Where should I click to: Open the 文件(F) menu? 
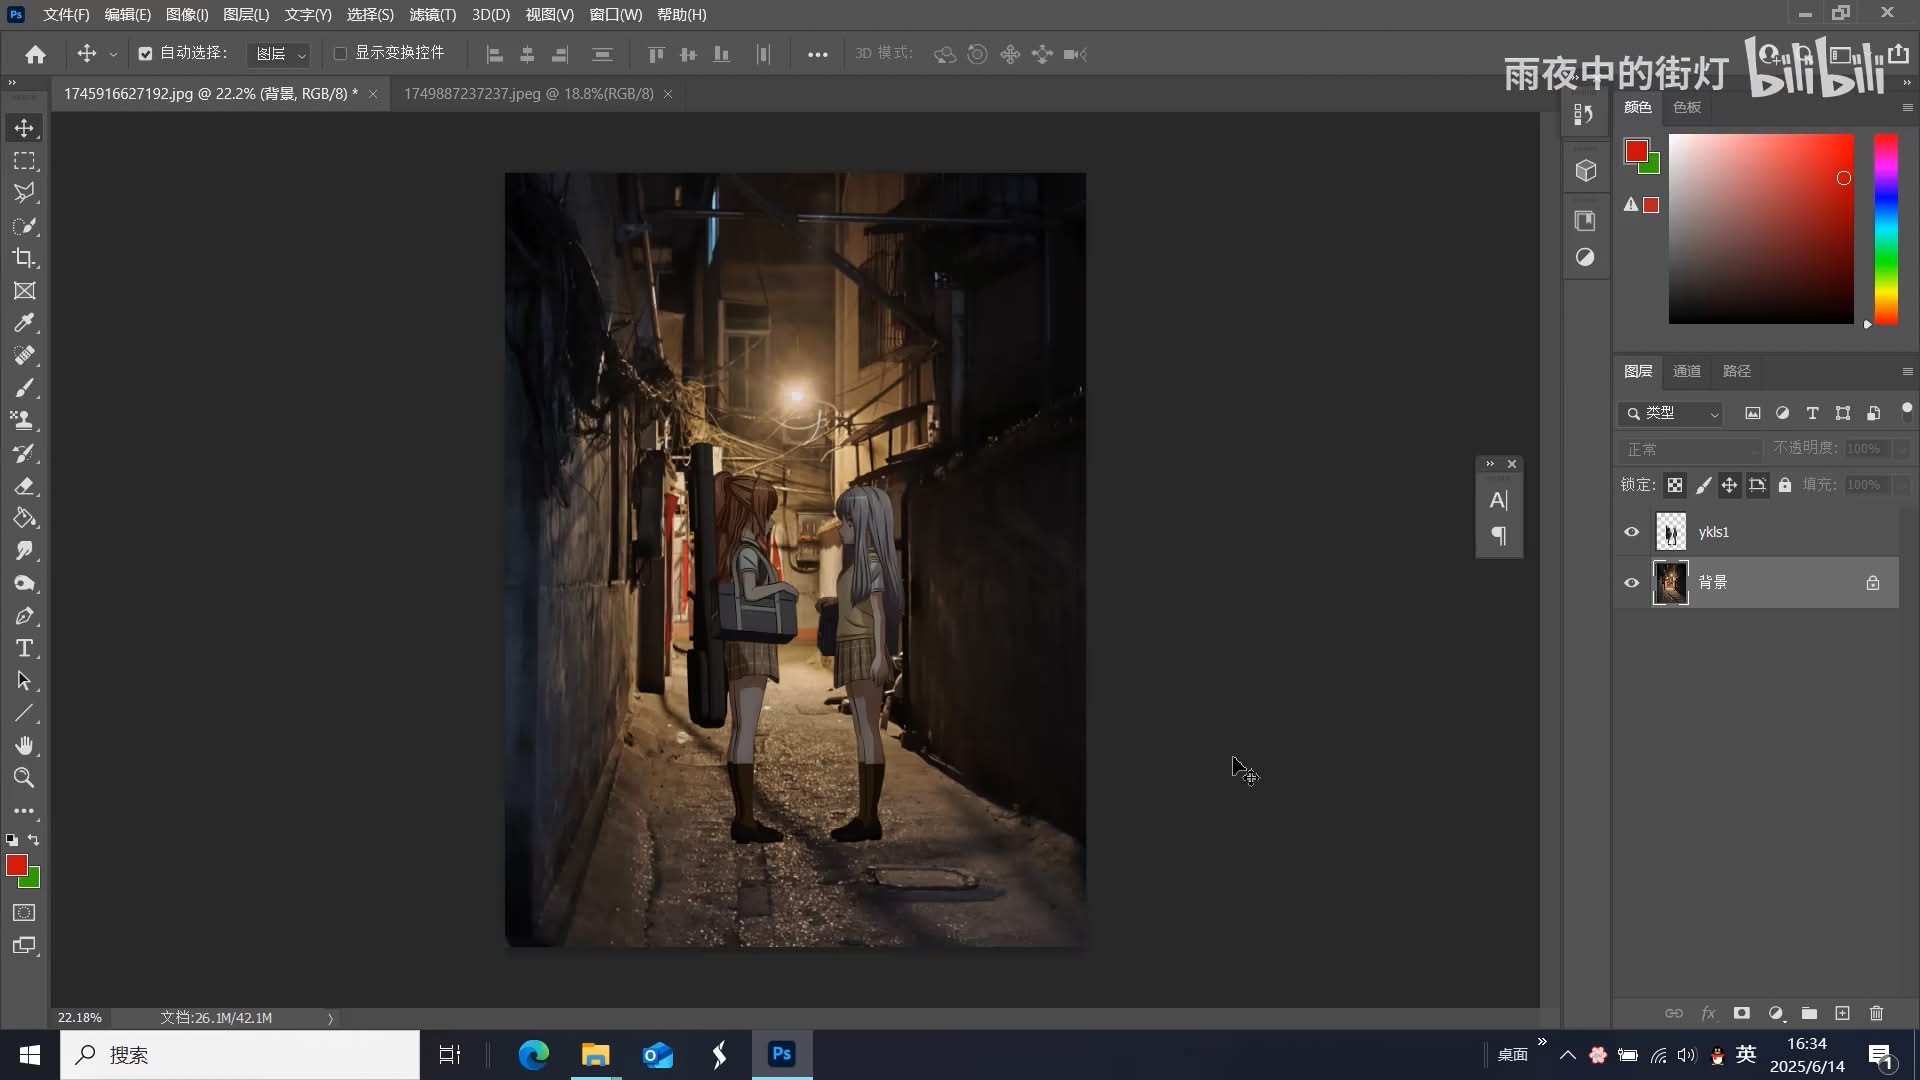click(66, 14)
